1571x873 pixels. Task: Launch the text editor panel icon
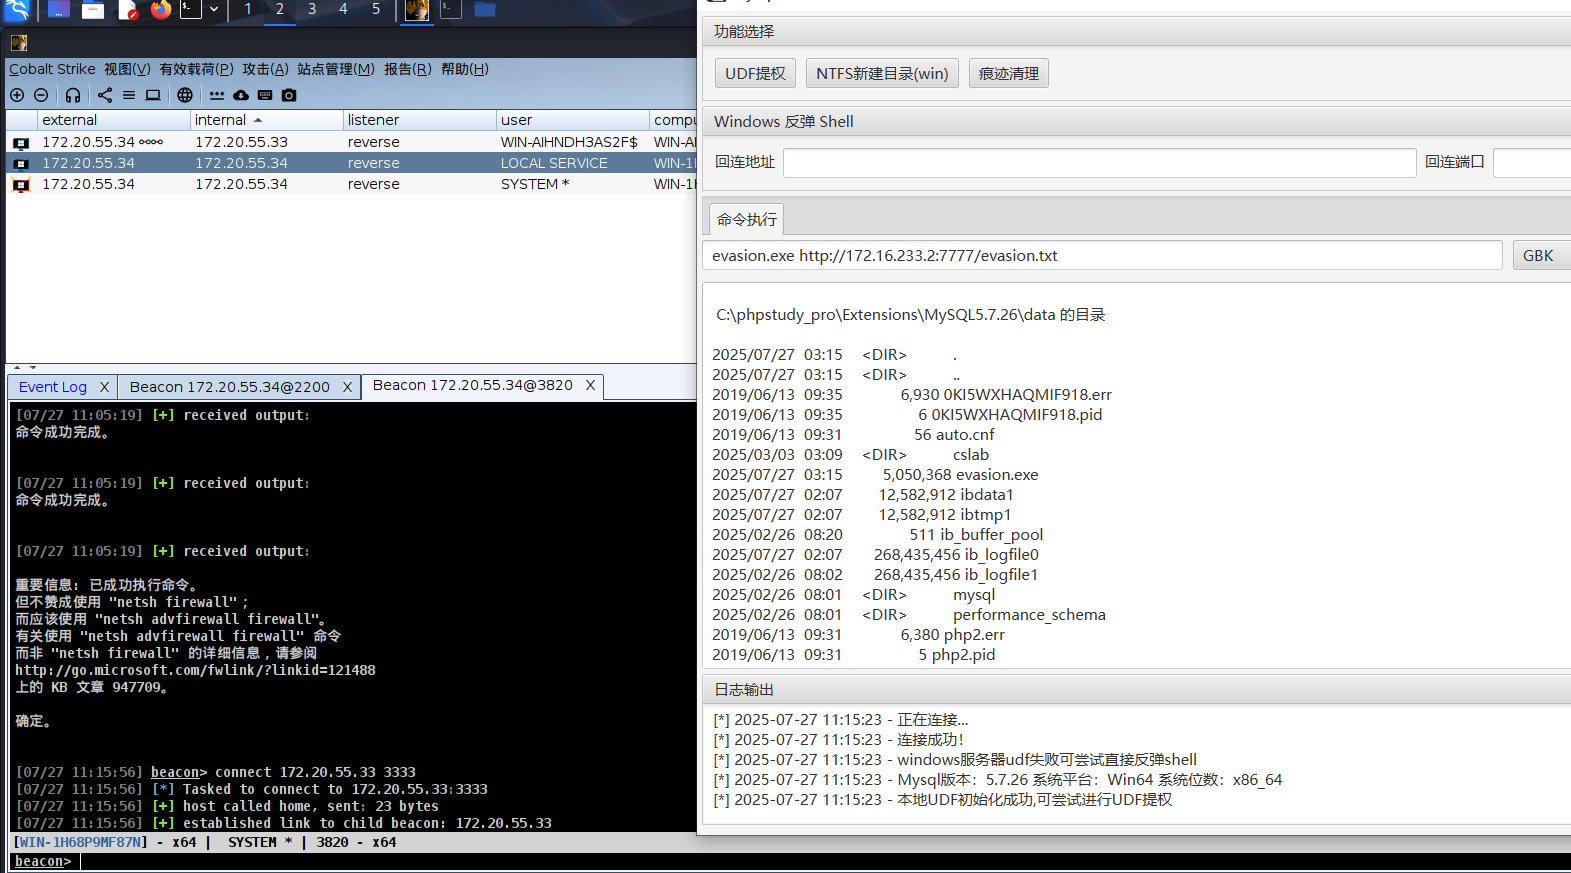click(128, 10)
